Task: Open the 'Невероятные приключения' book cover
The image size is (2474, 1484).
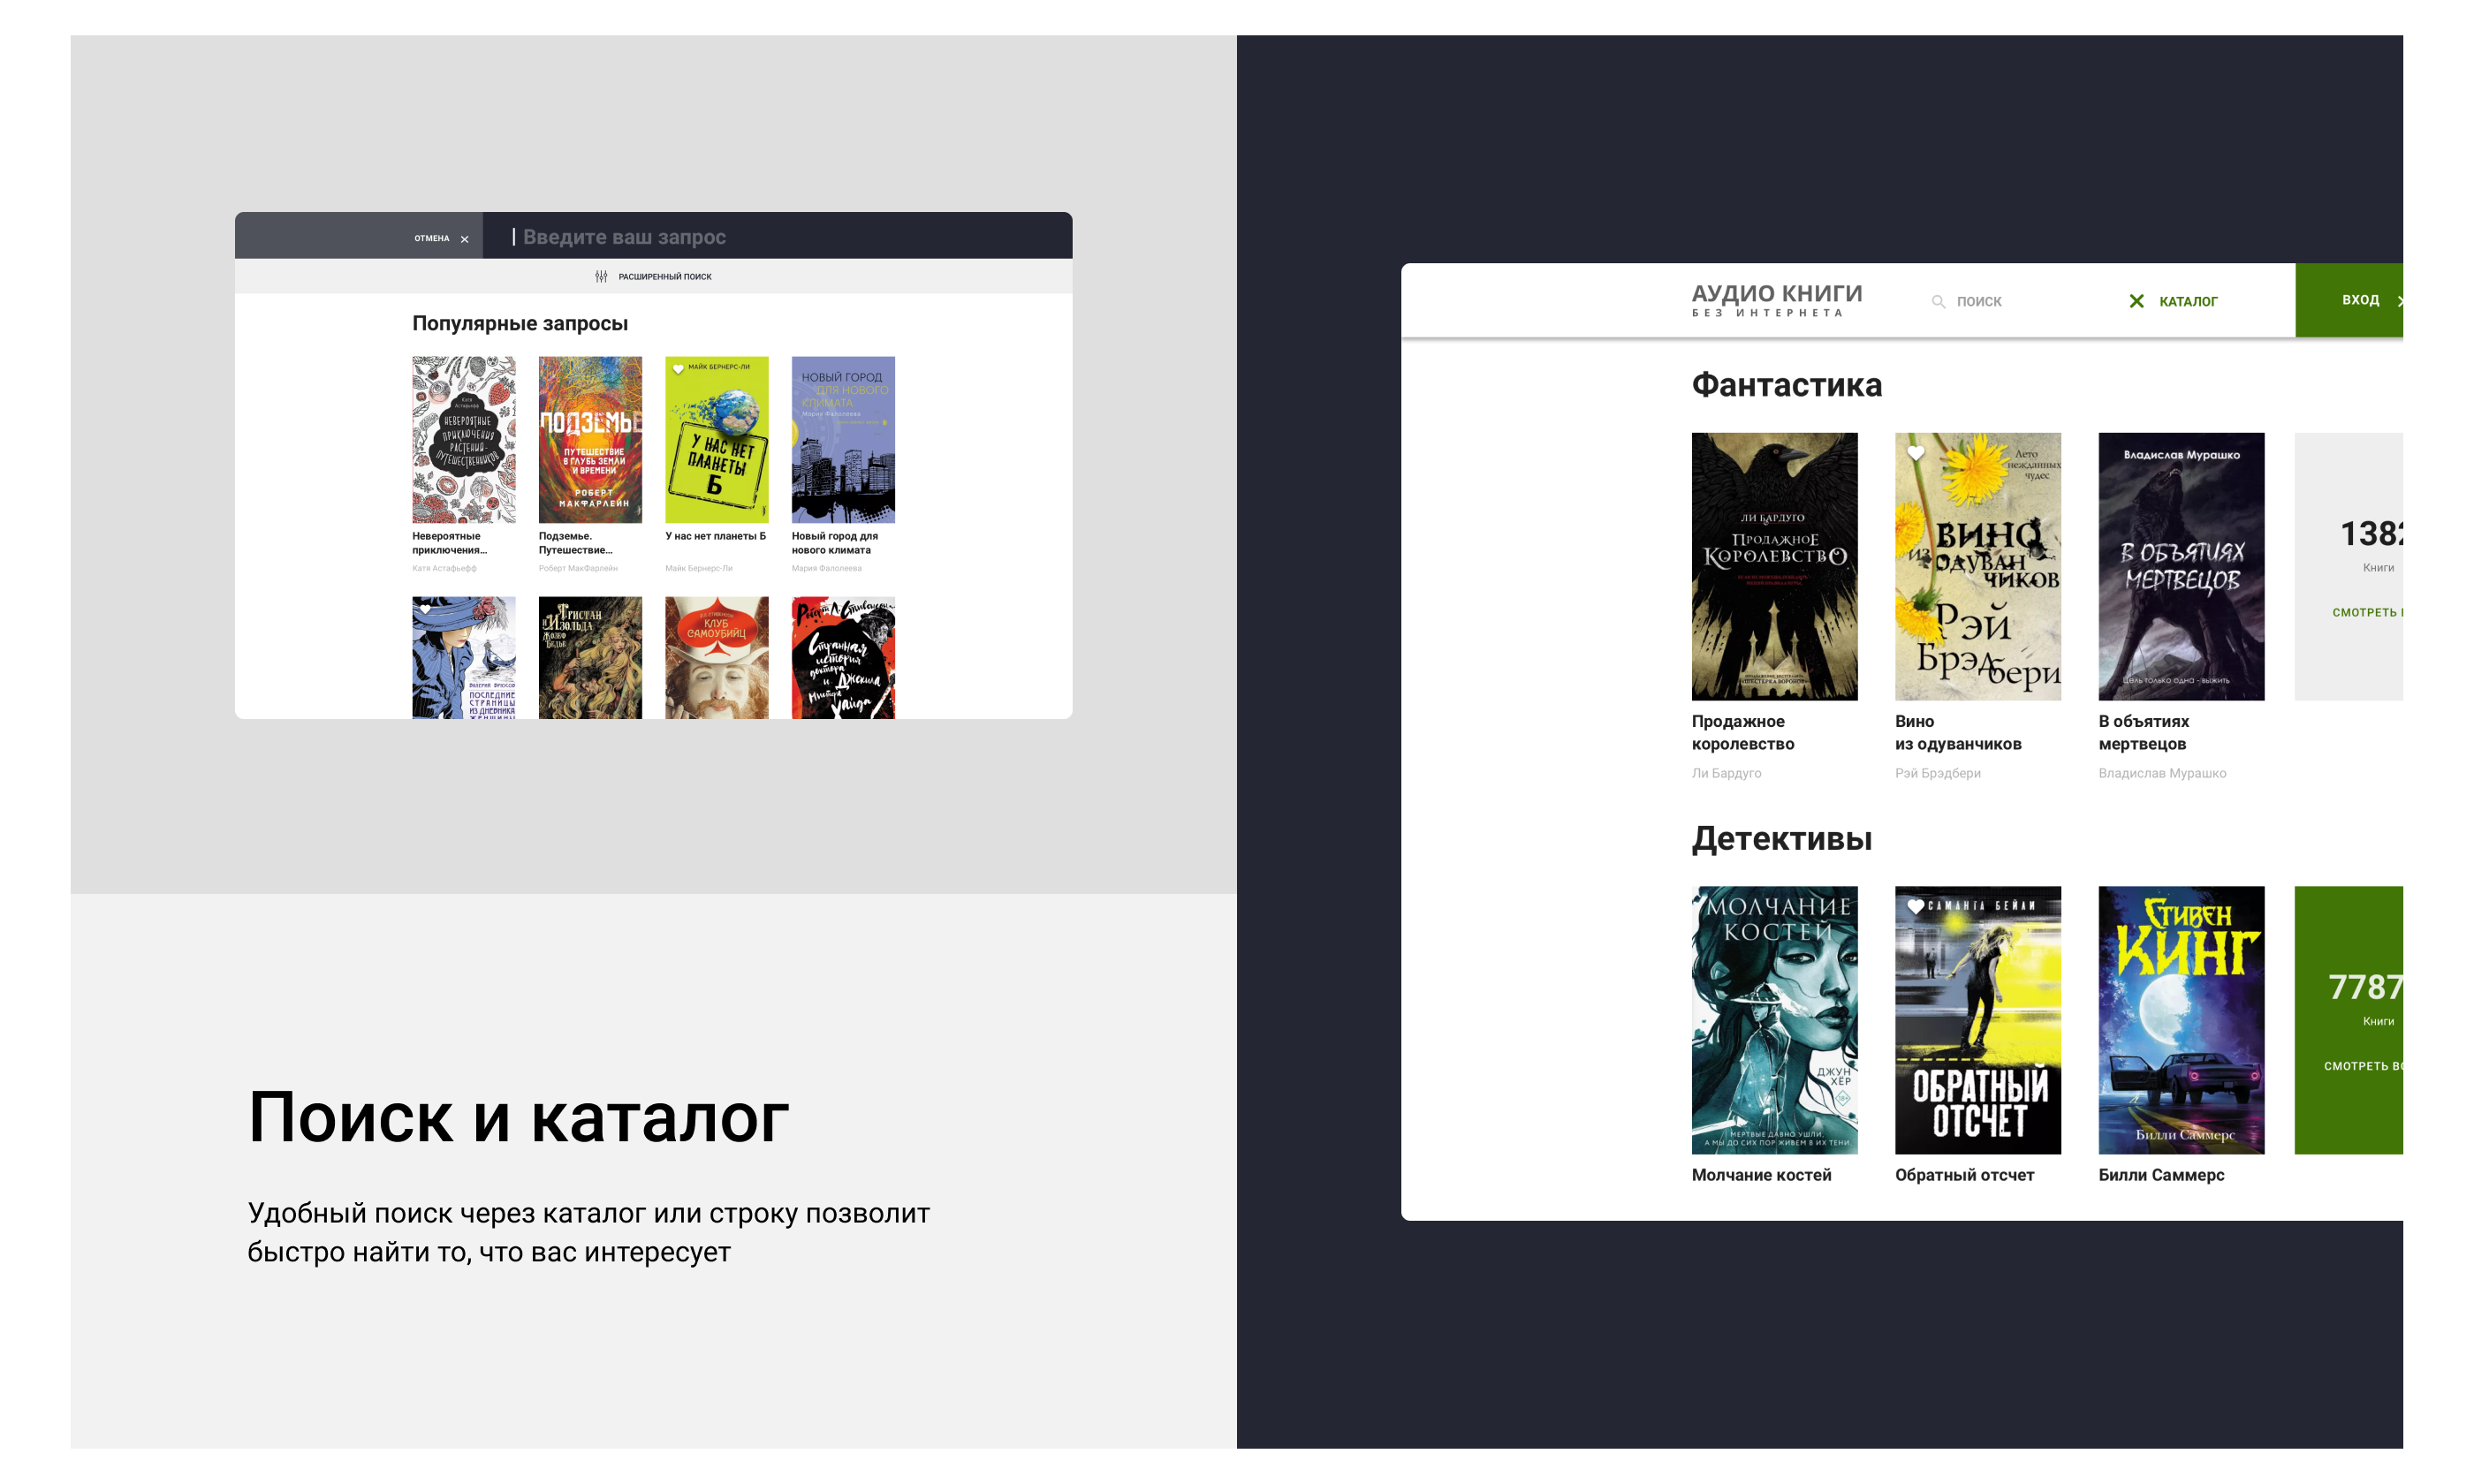Action: pyautogui.click(x=464, y=440)
